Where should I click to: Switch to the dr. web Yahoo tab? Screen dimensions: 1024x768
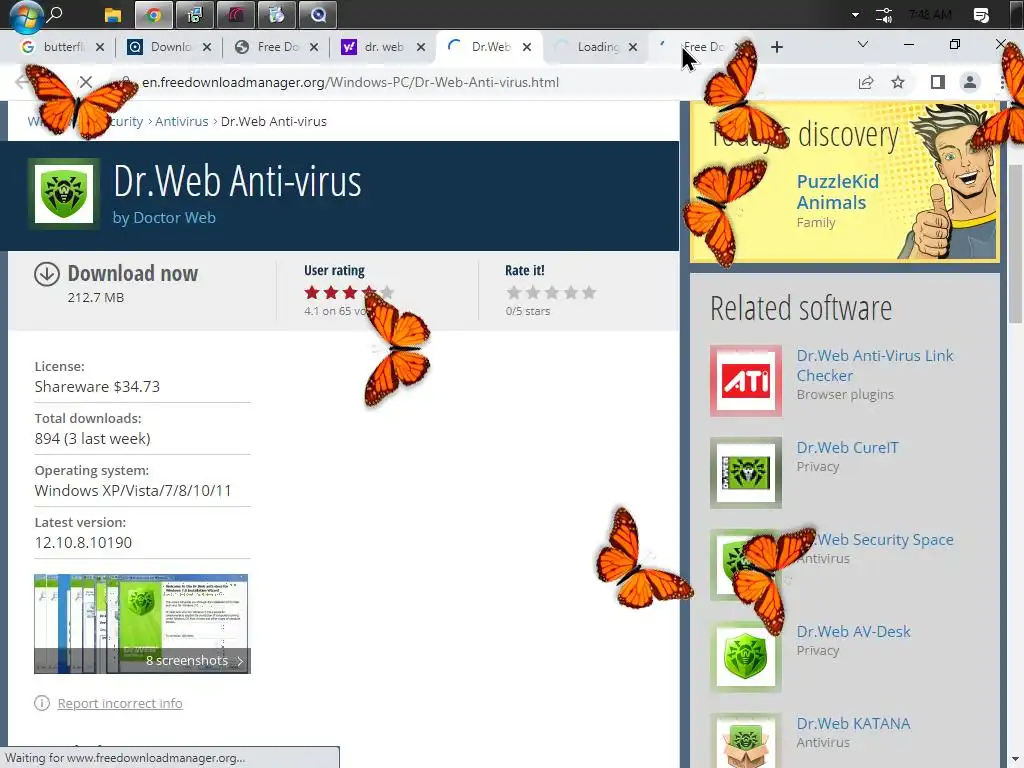[x=383, y=47]
